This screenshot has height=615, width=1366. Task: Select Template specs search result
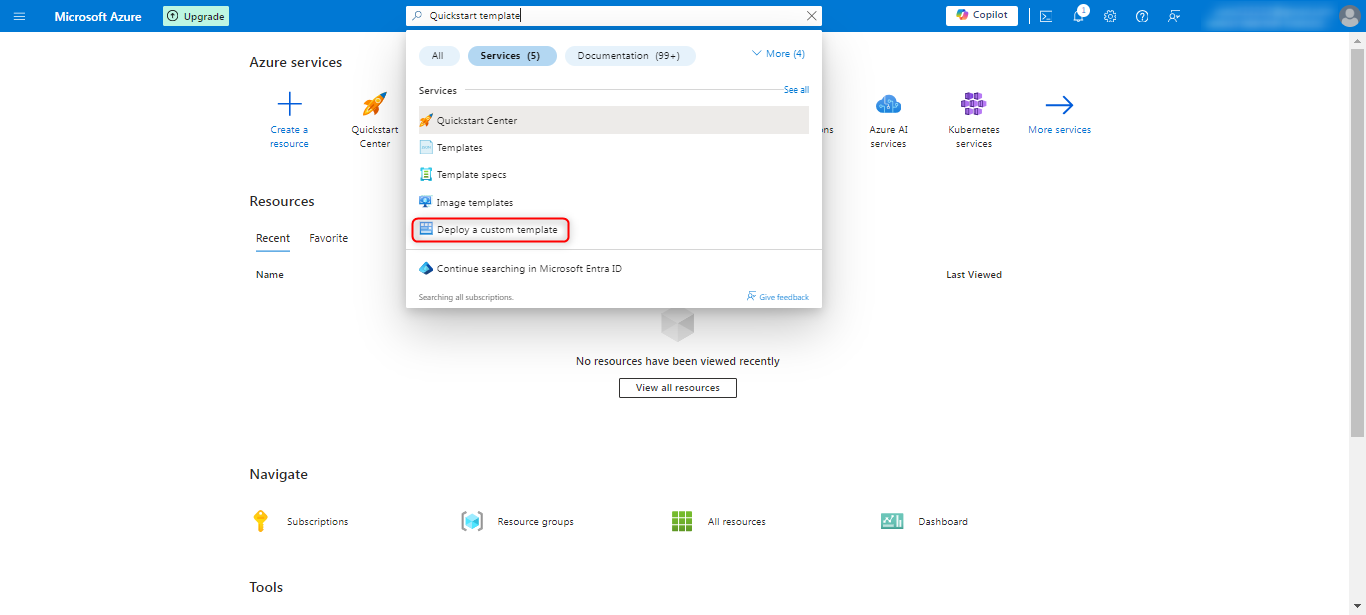point(613,174)
